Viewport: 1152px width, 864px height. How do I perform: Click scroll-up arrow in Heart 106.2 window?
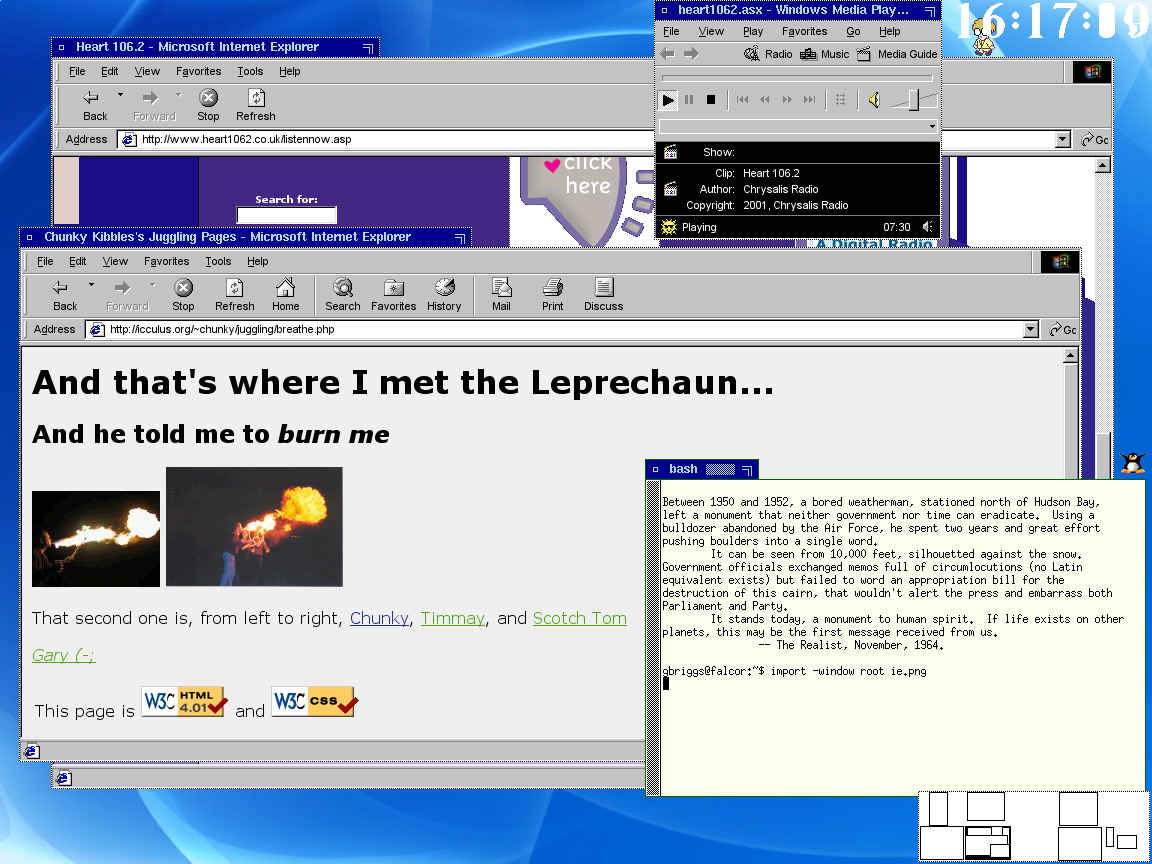[x=1102, y=166]
